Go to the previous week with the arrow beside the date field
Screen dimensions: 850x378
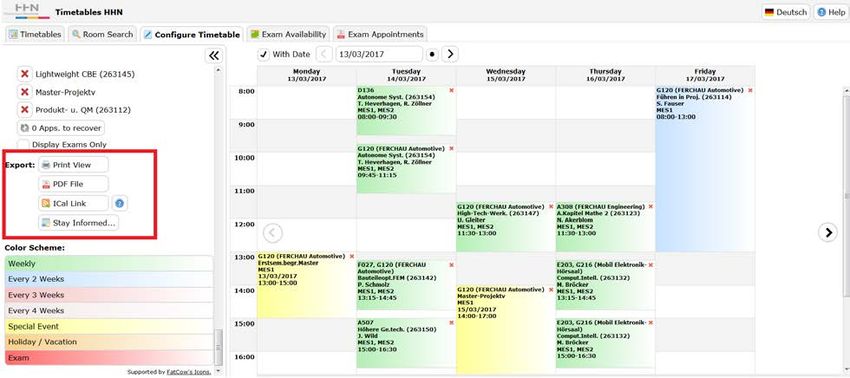coord(324,54)
